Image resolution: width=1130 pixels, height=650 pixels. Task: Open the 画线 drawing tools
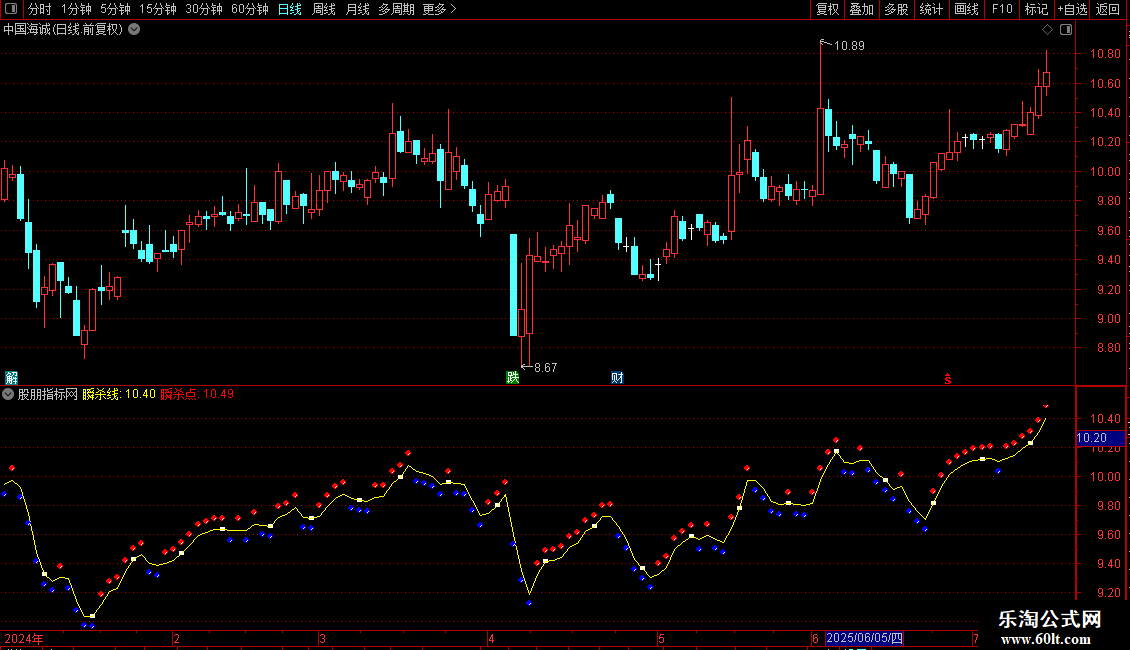coord(966,9)
